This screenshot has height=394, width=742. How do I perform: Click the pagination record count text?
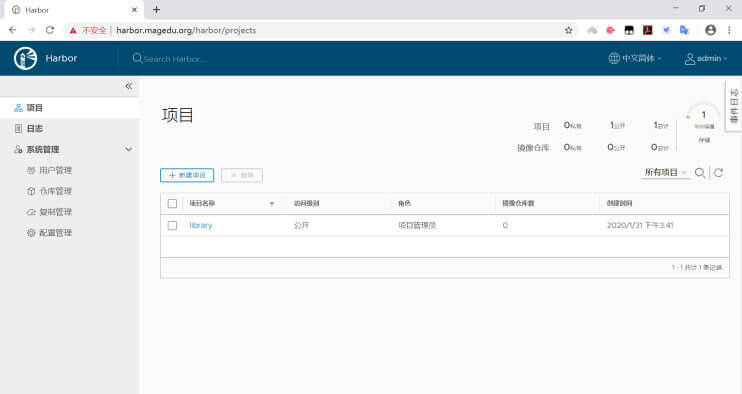[697, 268]
